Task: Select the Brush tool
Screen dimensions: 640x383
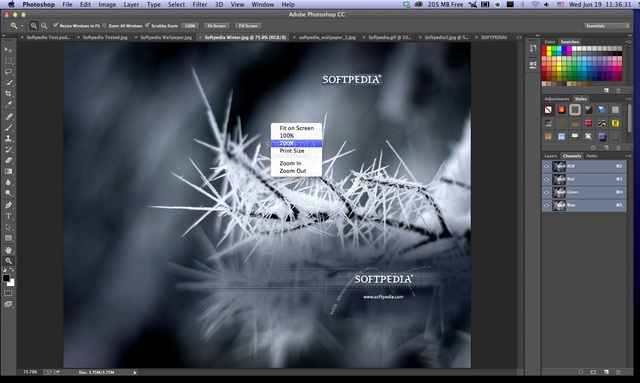Action: (8, 127)
